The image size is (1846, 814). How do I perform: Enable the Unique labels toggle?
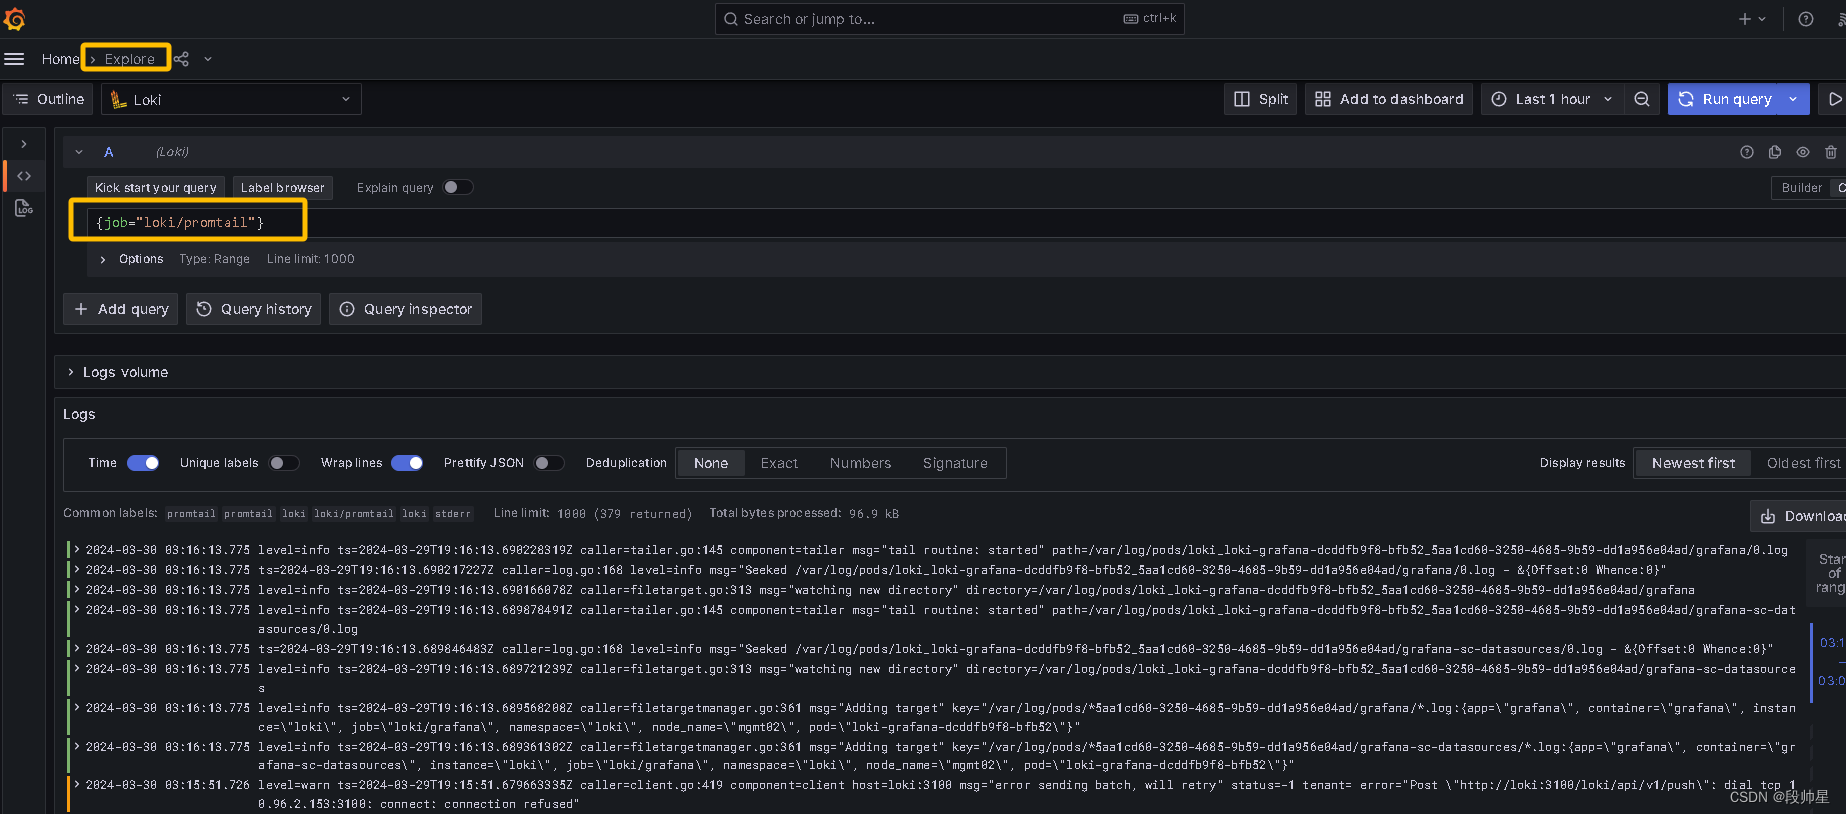coord(284,463)
